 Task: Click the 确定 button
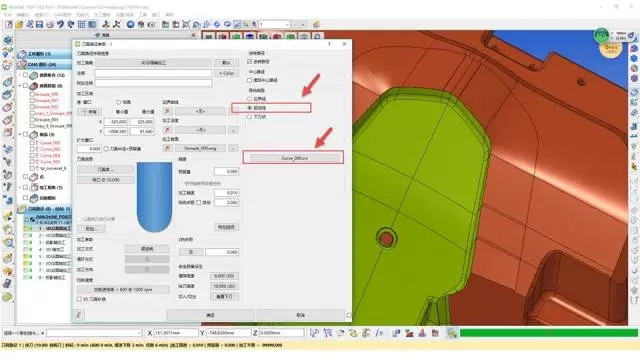(210, 315)
